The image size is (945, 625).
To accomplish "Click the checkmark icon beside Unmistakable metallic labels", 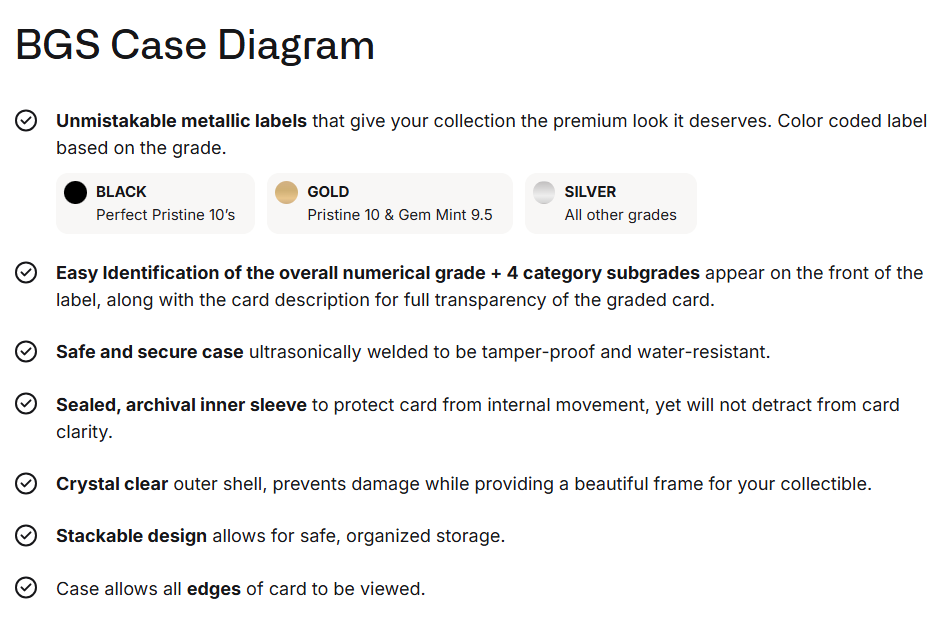I will 27,121.
